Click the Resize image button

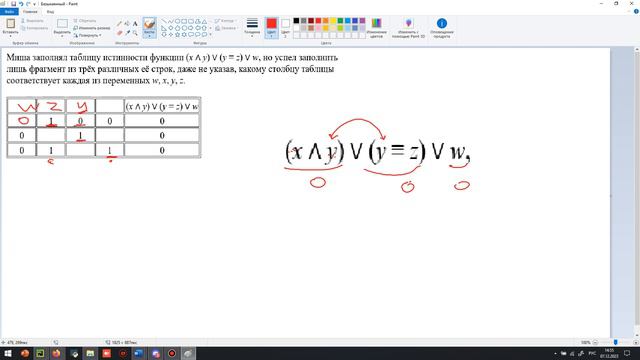92,28
